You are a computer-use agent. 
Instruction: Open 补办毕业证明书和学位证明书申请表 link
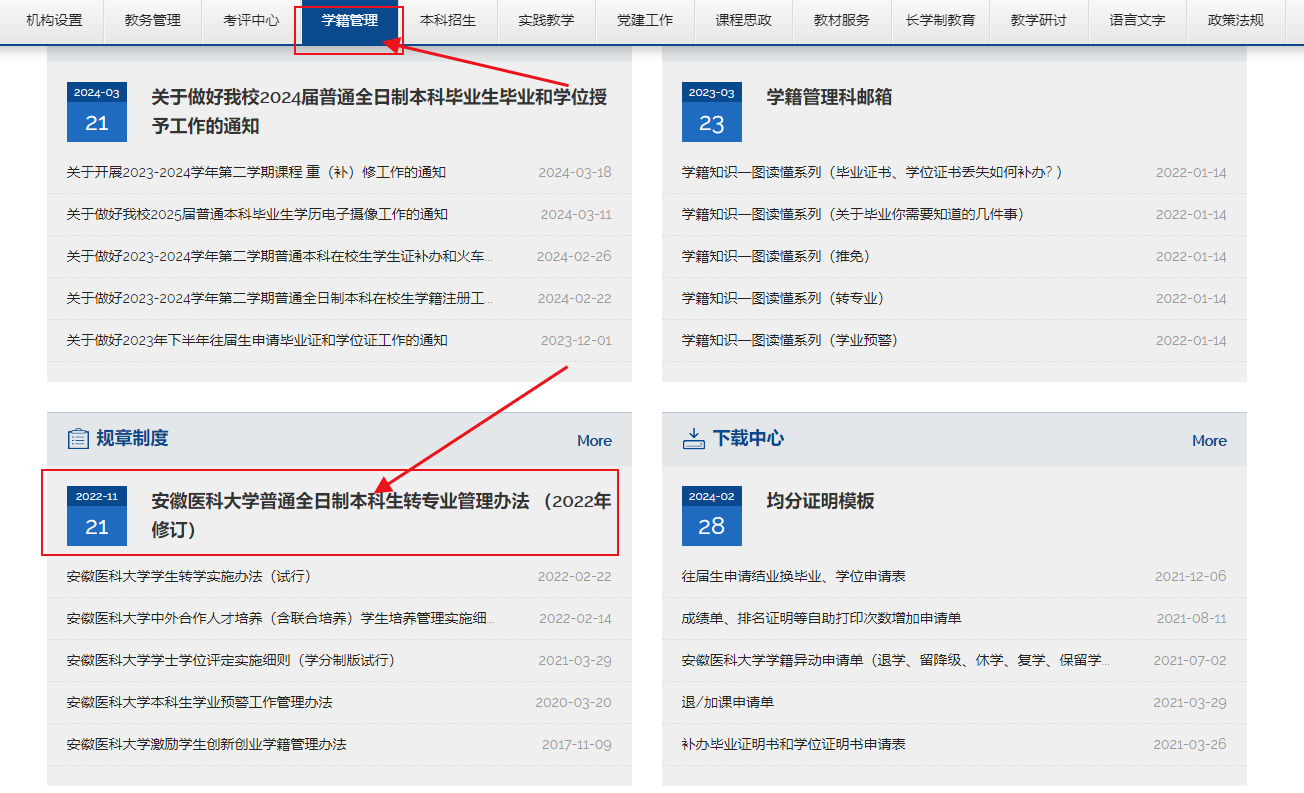(x=794, y=744)
